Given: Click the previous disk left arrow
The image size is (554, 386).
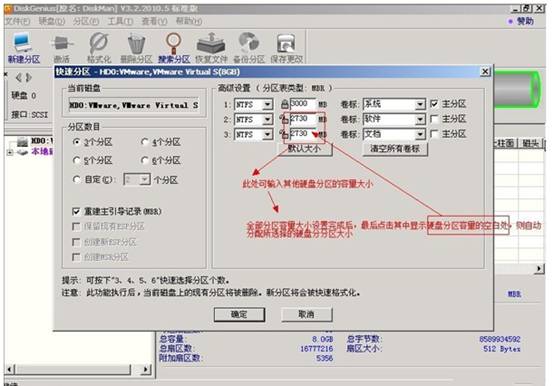Looking at the screenshot, I should tap(19, 77).
